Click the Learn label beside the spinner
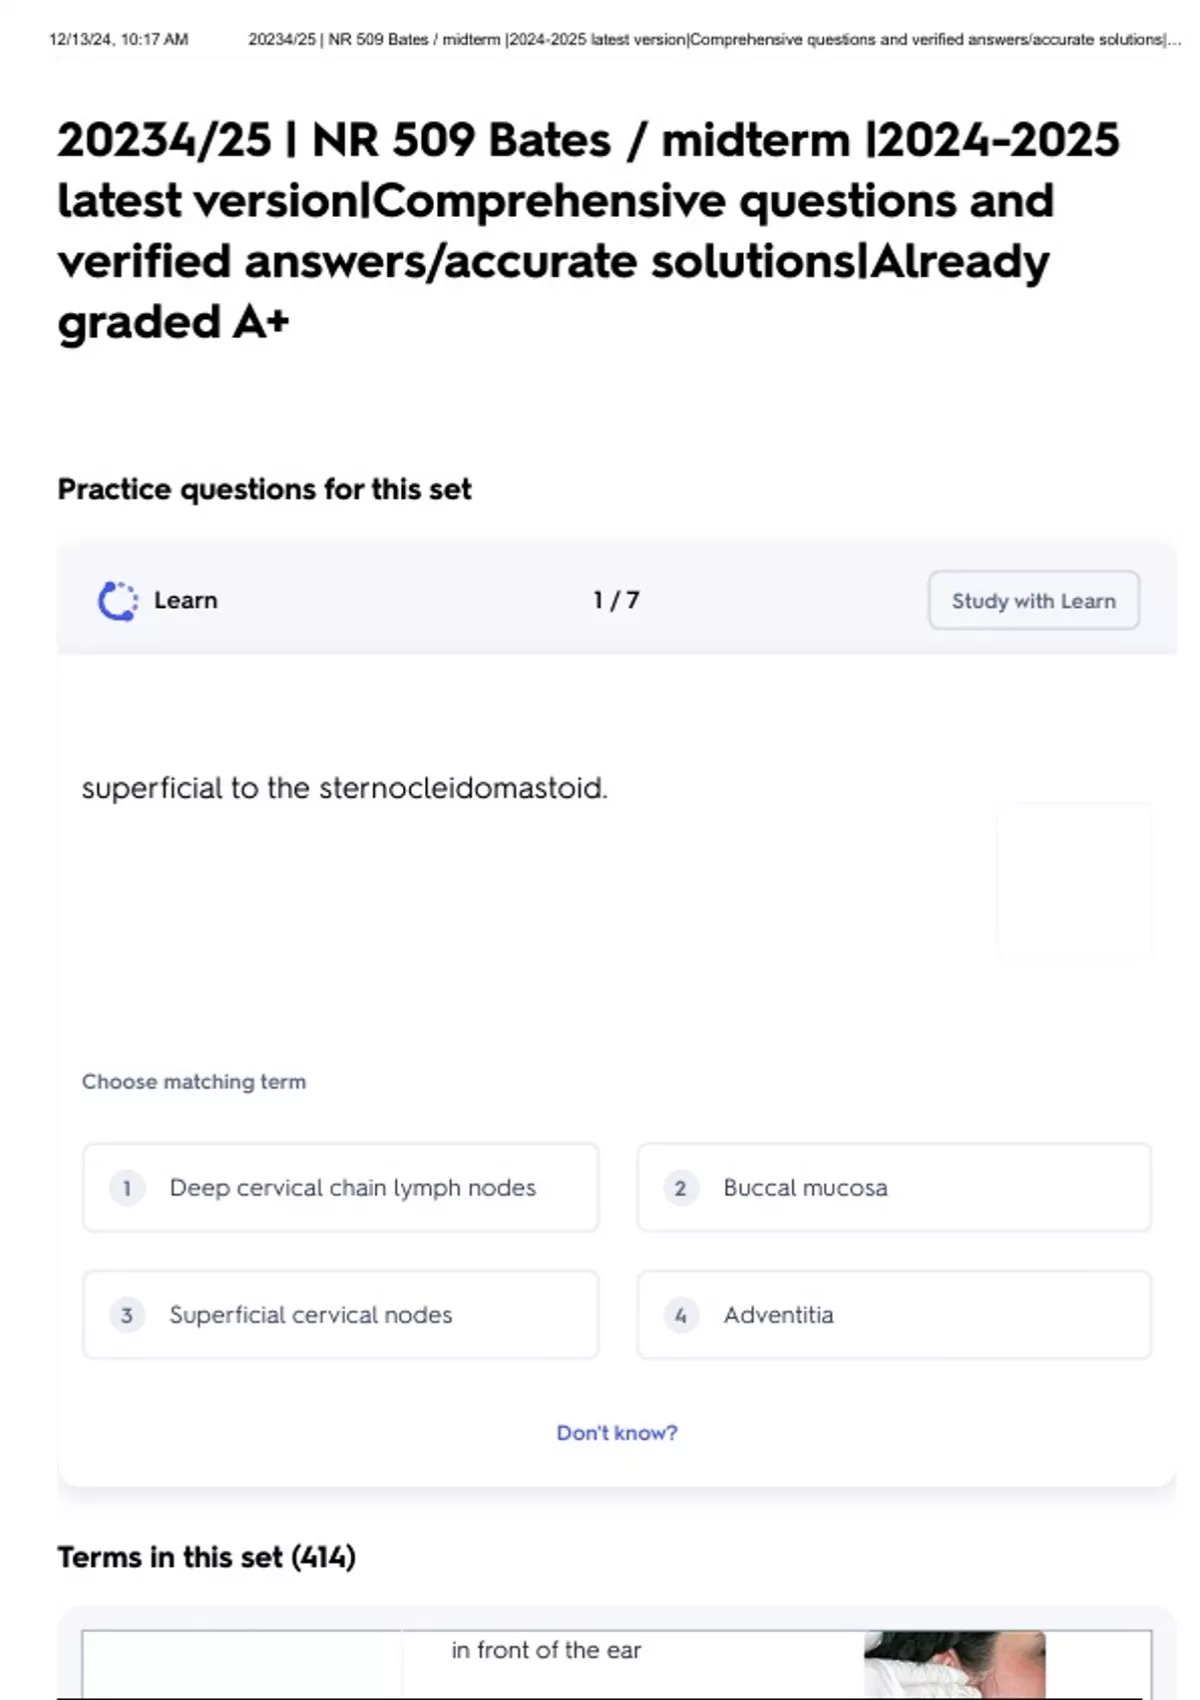This screenshot has width=1200, height=1700. click(x=186, y=600)
